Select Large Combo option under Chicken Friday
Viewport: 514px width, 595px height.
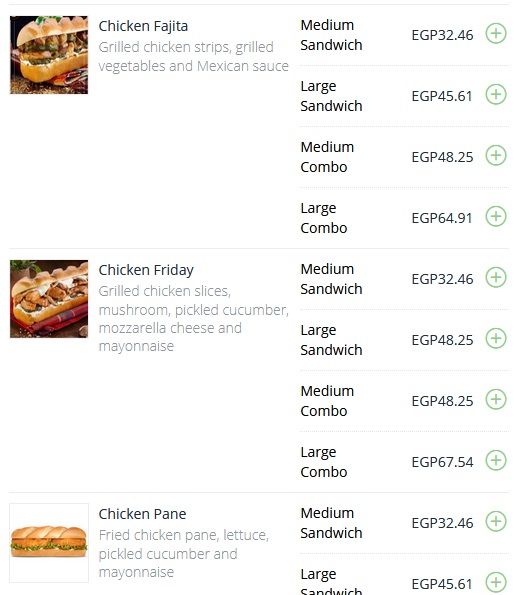[324, 462]
